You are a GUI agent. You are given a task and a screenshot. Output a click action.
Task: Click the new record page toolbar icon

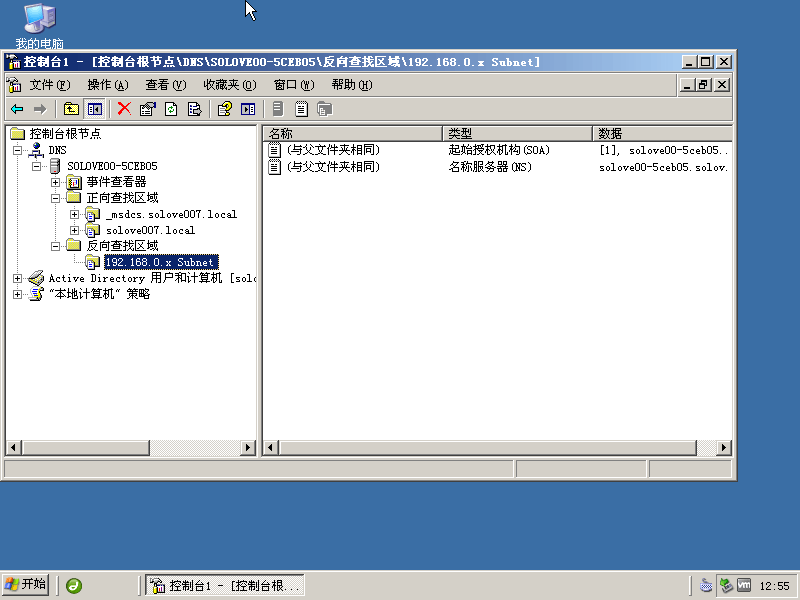pos(301,109)
